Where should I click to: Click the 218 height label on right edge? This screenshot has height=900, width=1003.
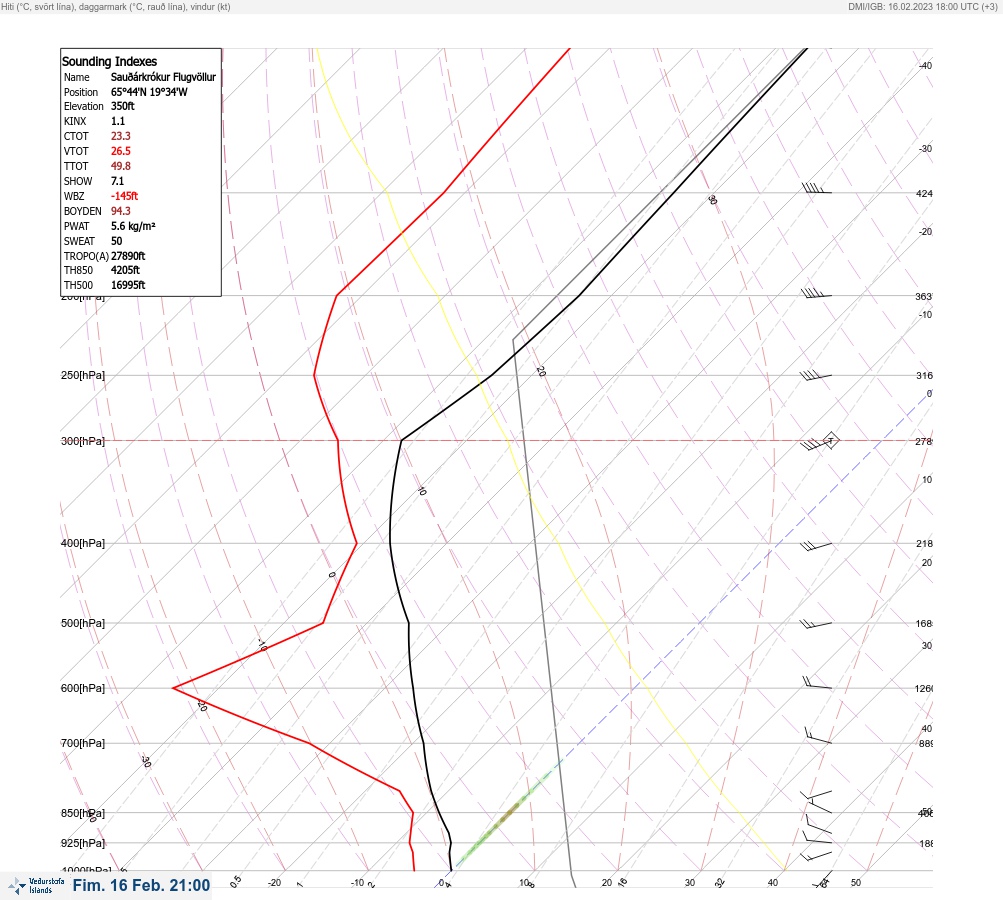[924, 544]
